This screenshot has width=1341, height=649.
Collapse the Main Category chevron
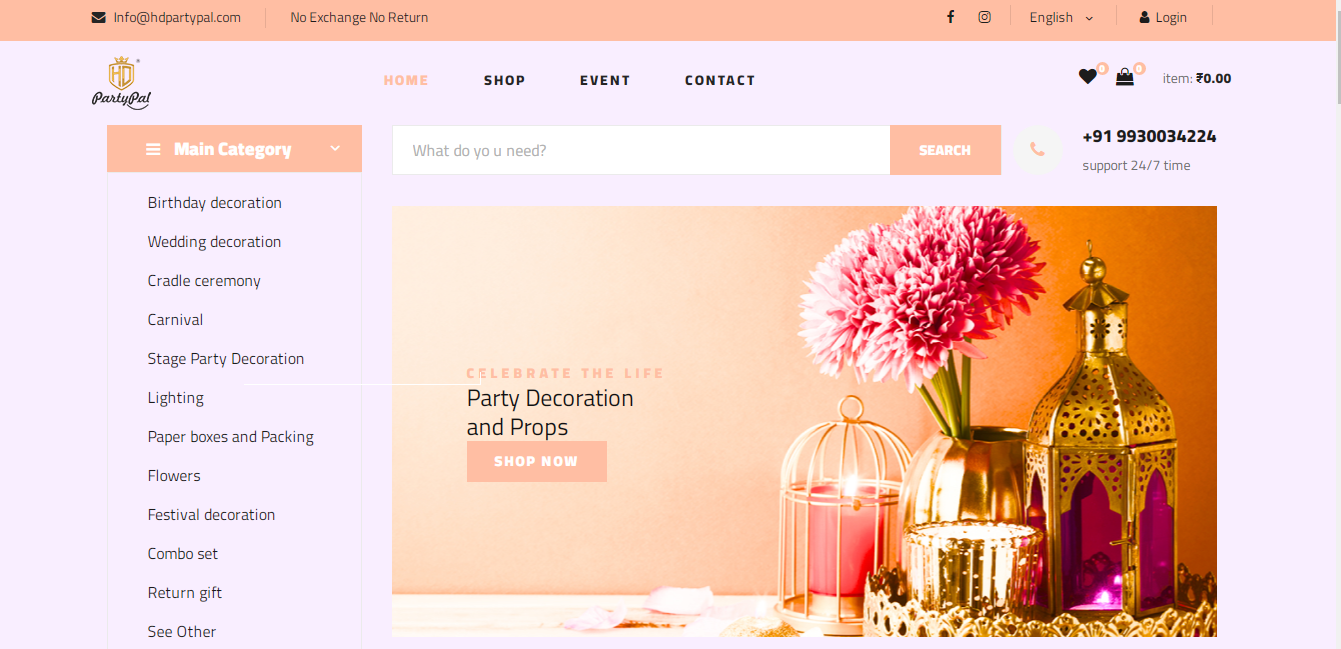point(335,148)
